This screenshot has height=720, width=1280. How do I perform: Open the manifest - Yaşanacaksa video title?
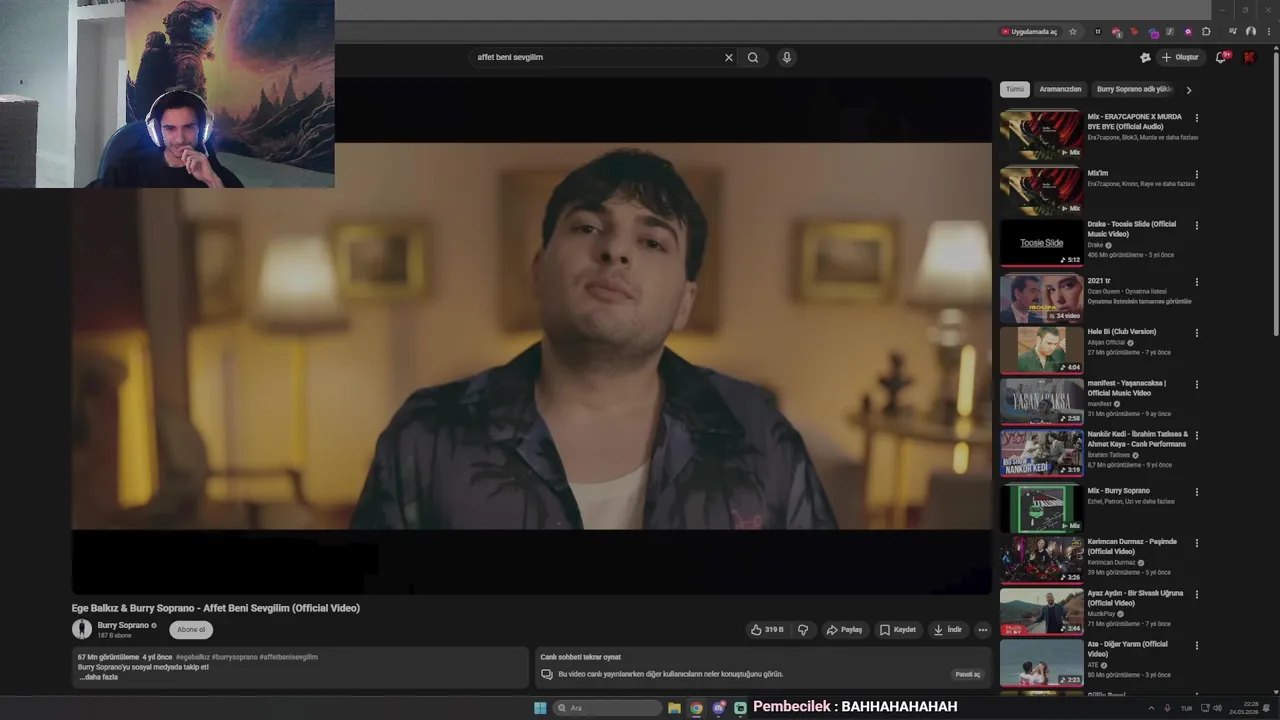(x=1126, y=388)
